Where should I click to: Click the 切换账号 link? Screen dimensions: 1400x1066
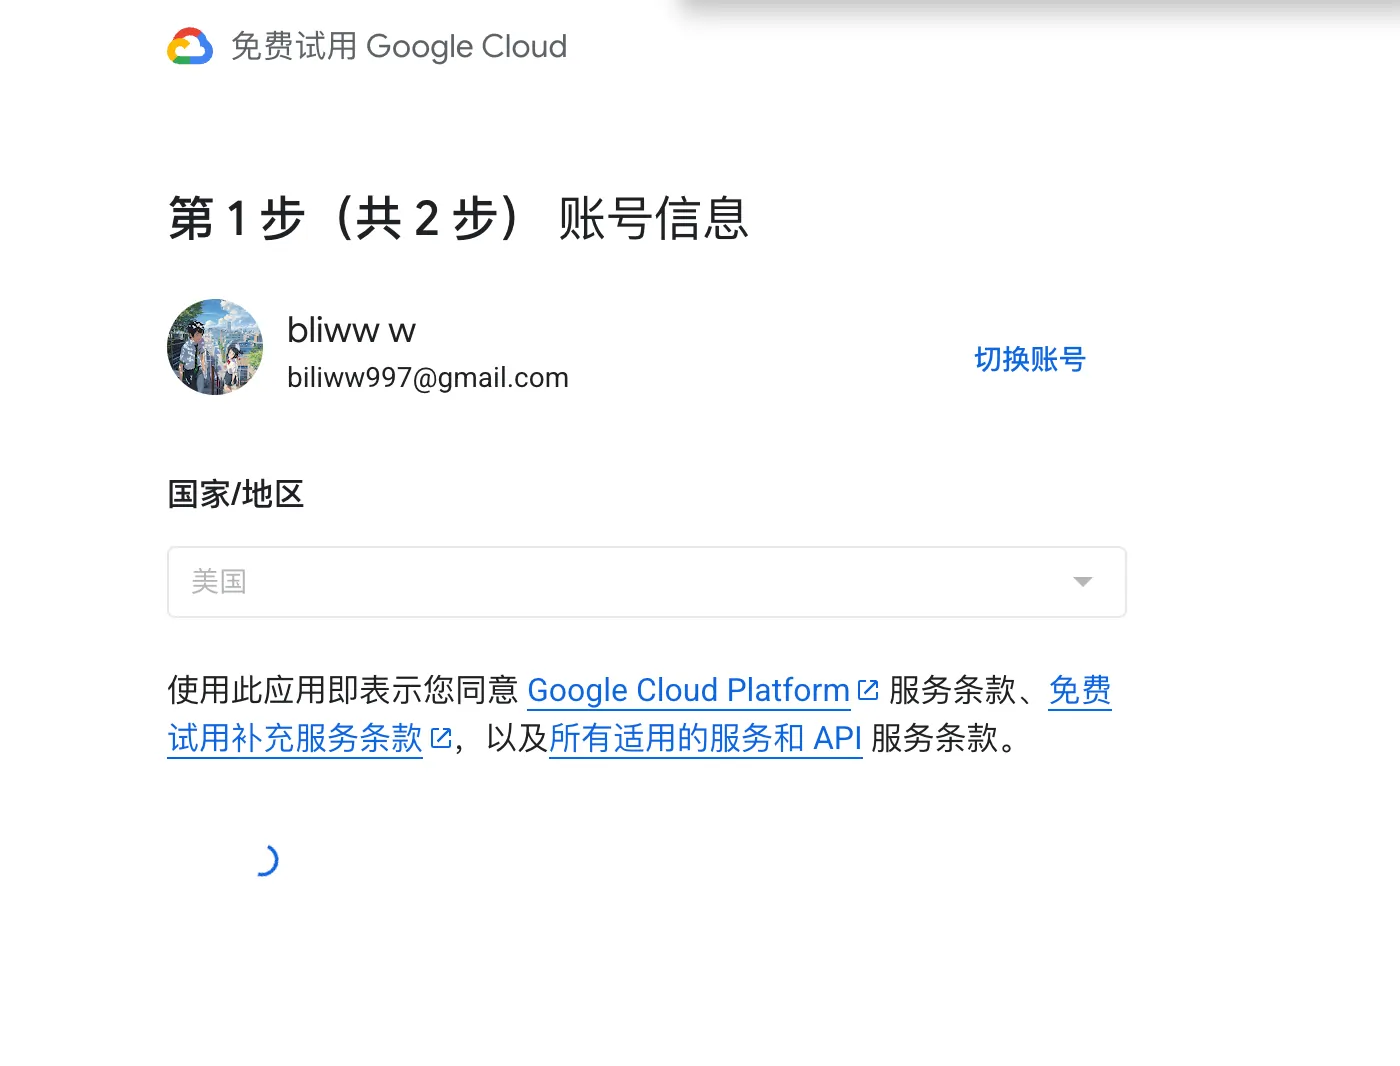(x=1029, y=359)
